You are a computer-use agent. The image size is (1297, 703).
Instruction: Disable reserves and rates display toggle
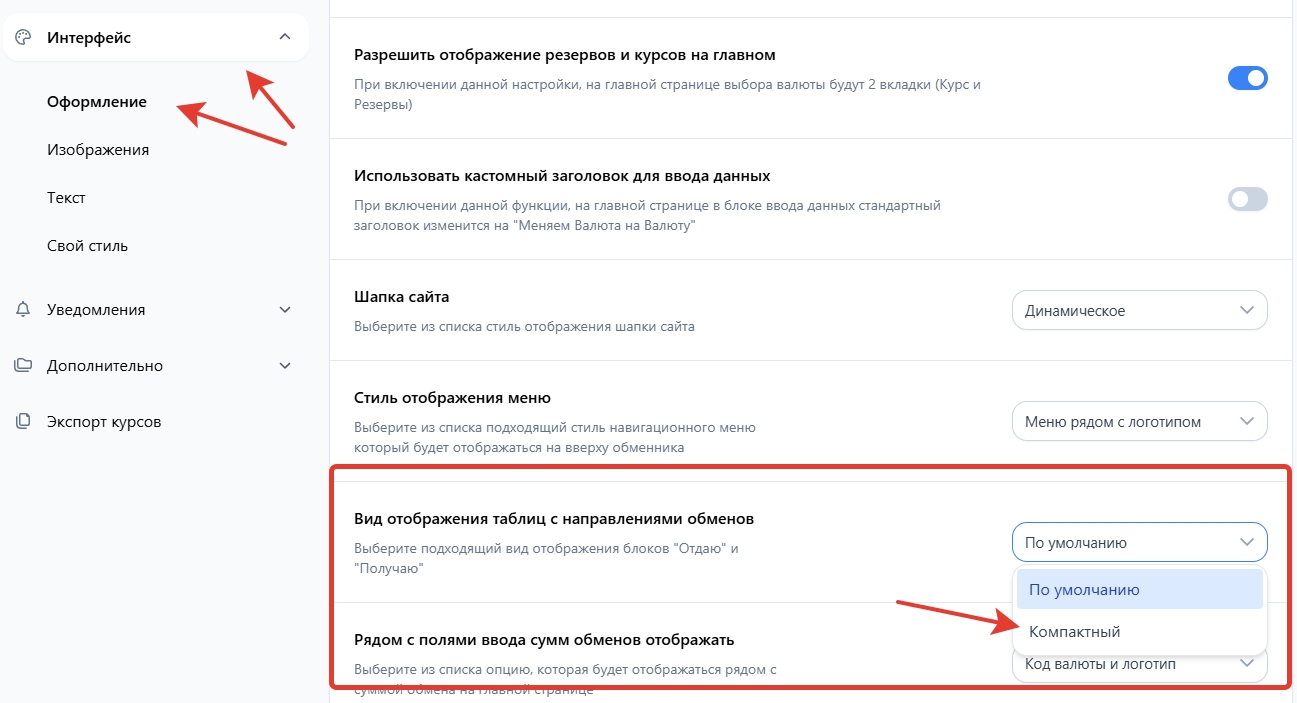pyautogui.click(x=1247, y=78)
